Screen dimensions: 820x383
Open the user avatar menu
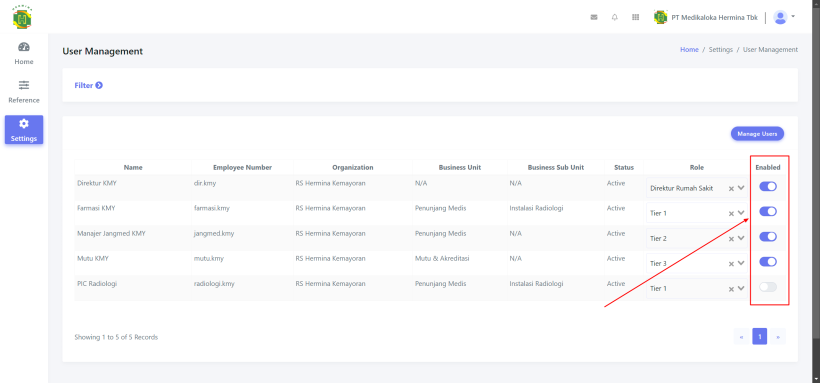pos(784,17)
